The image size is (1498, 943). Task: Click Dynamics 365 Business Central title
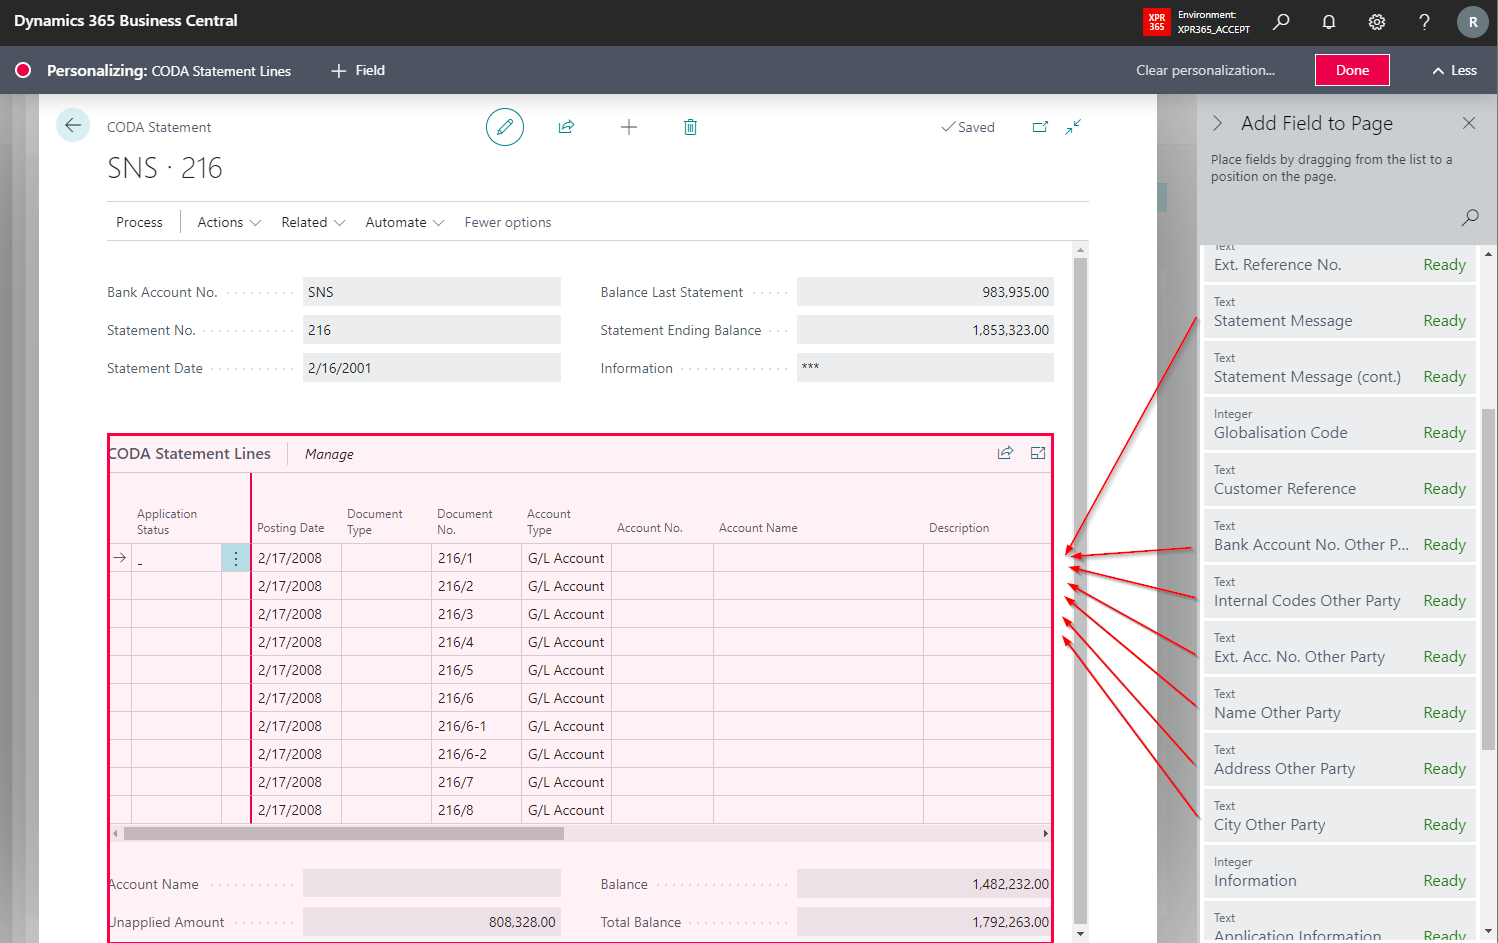[126, 21]
